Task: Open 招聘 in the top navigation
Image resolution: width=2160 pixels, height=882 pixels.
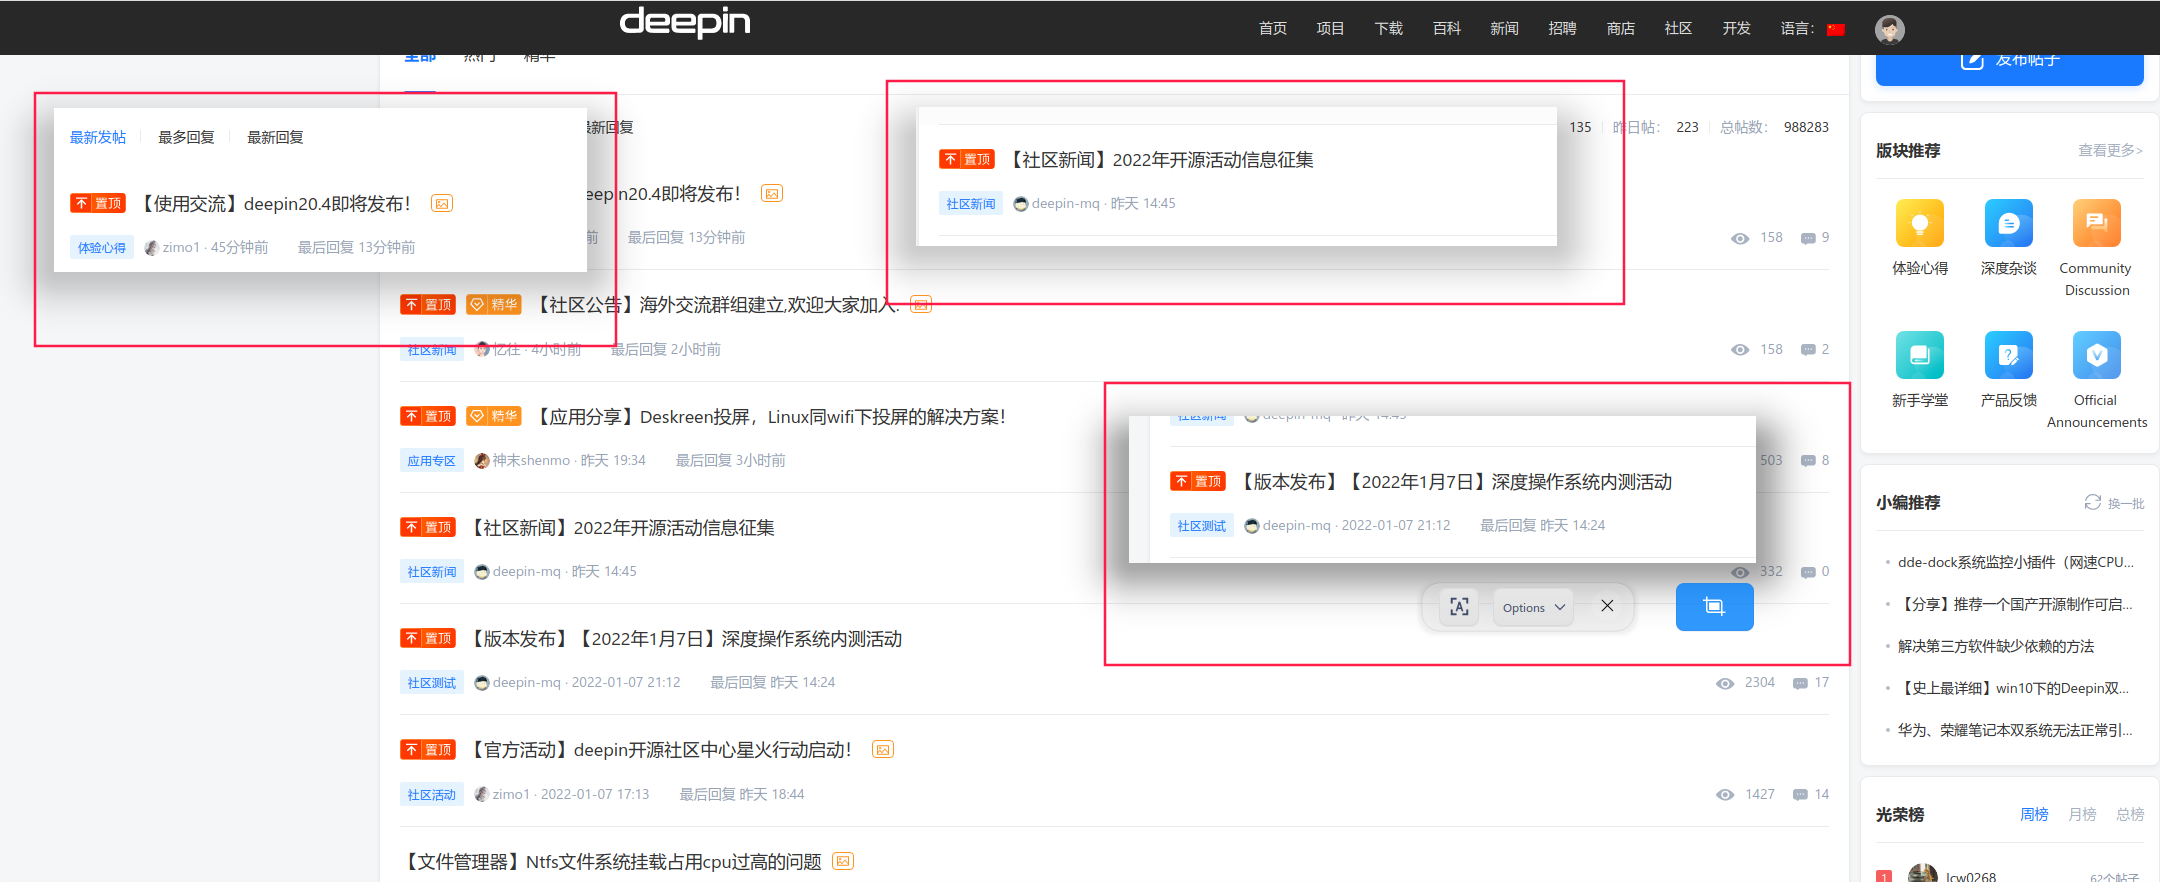Action: click(x=1563, y=28)
